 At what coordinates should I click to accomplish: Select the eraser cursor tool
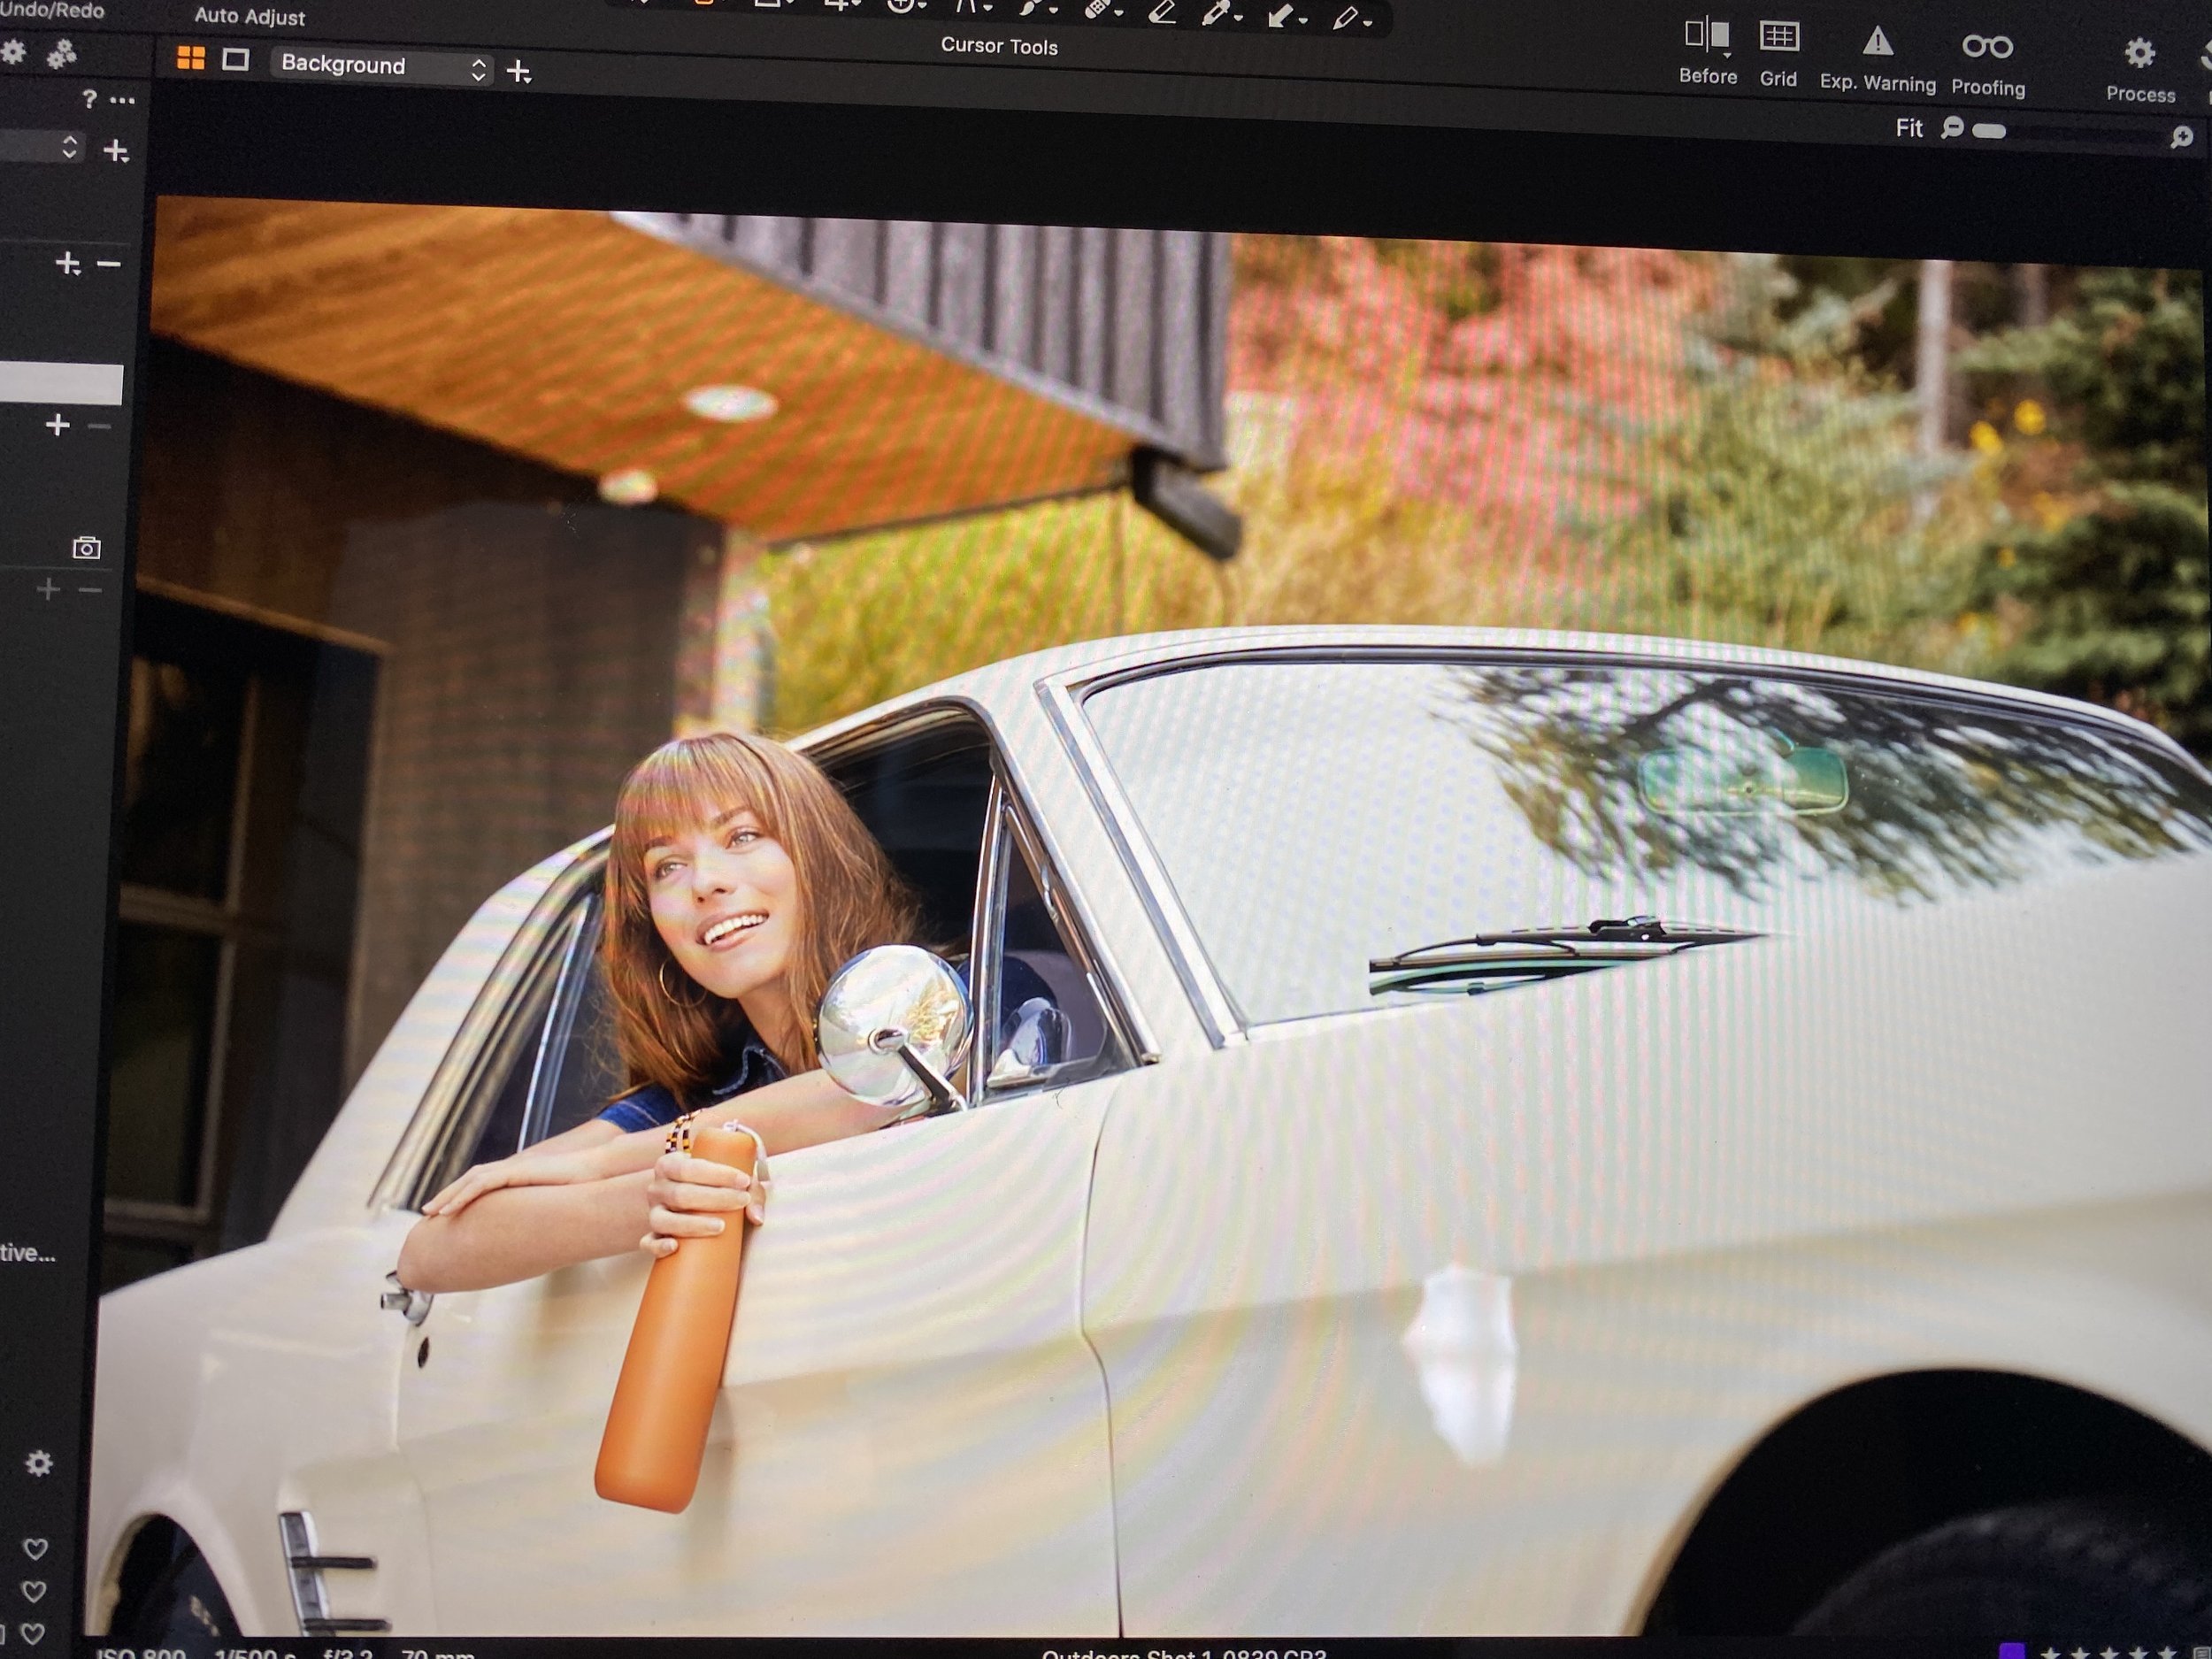pyautogui.click(x=1161, y=11)
